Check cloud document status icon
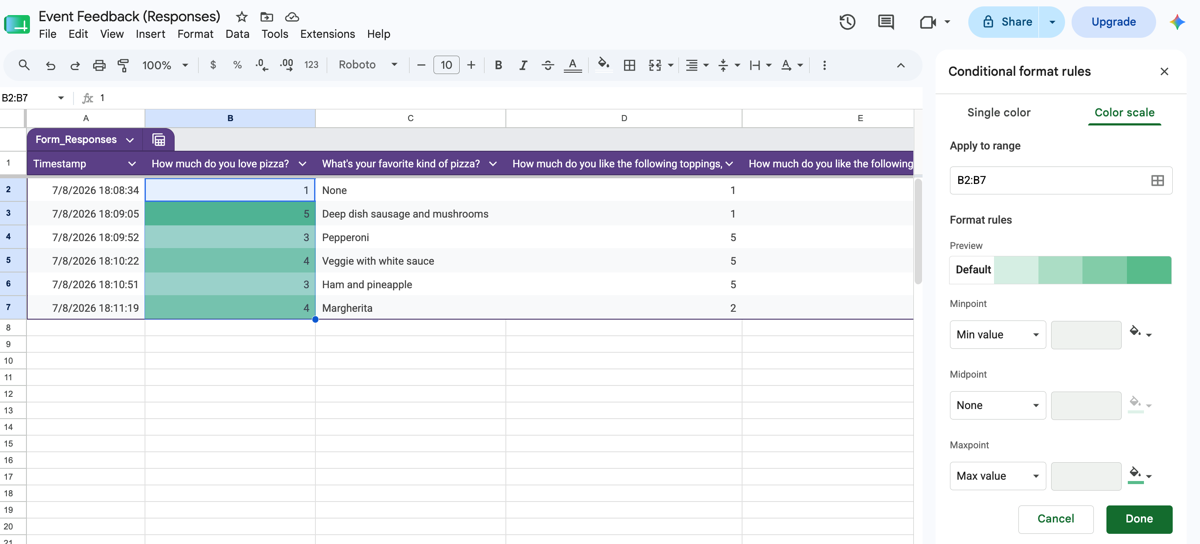Screen dimensions: 1200x544 pos(292,17)
